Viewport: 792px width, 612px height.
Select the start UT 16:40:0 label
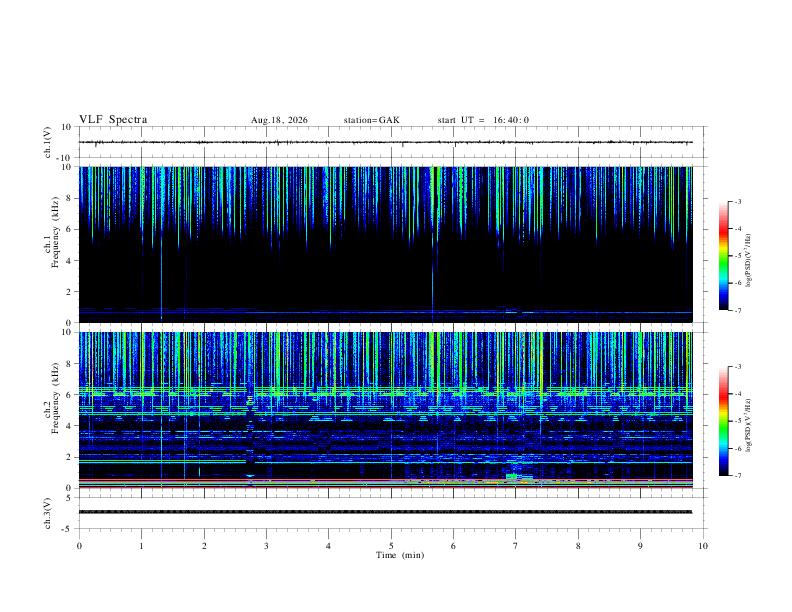pos(483,120)
